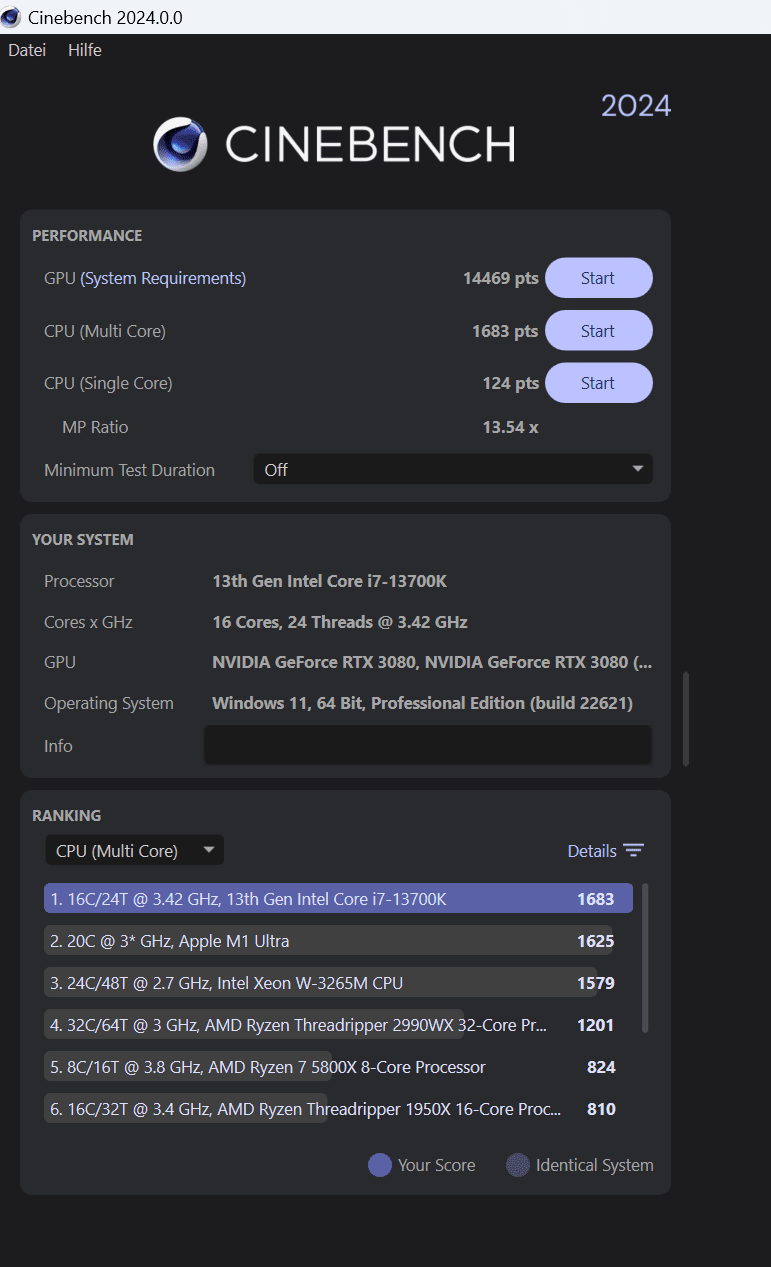The image size is (771, 1267).
Task: Click the 124 pts single core score
Action: point(511,383)
